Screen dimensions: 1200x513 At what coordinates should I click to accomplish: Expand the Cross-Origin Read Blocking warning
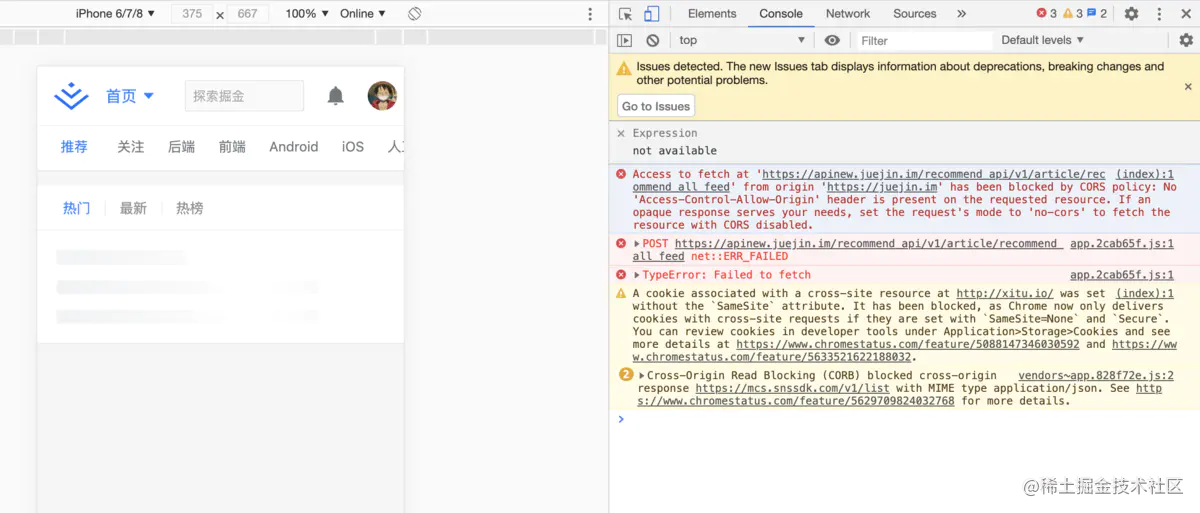641,376
